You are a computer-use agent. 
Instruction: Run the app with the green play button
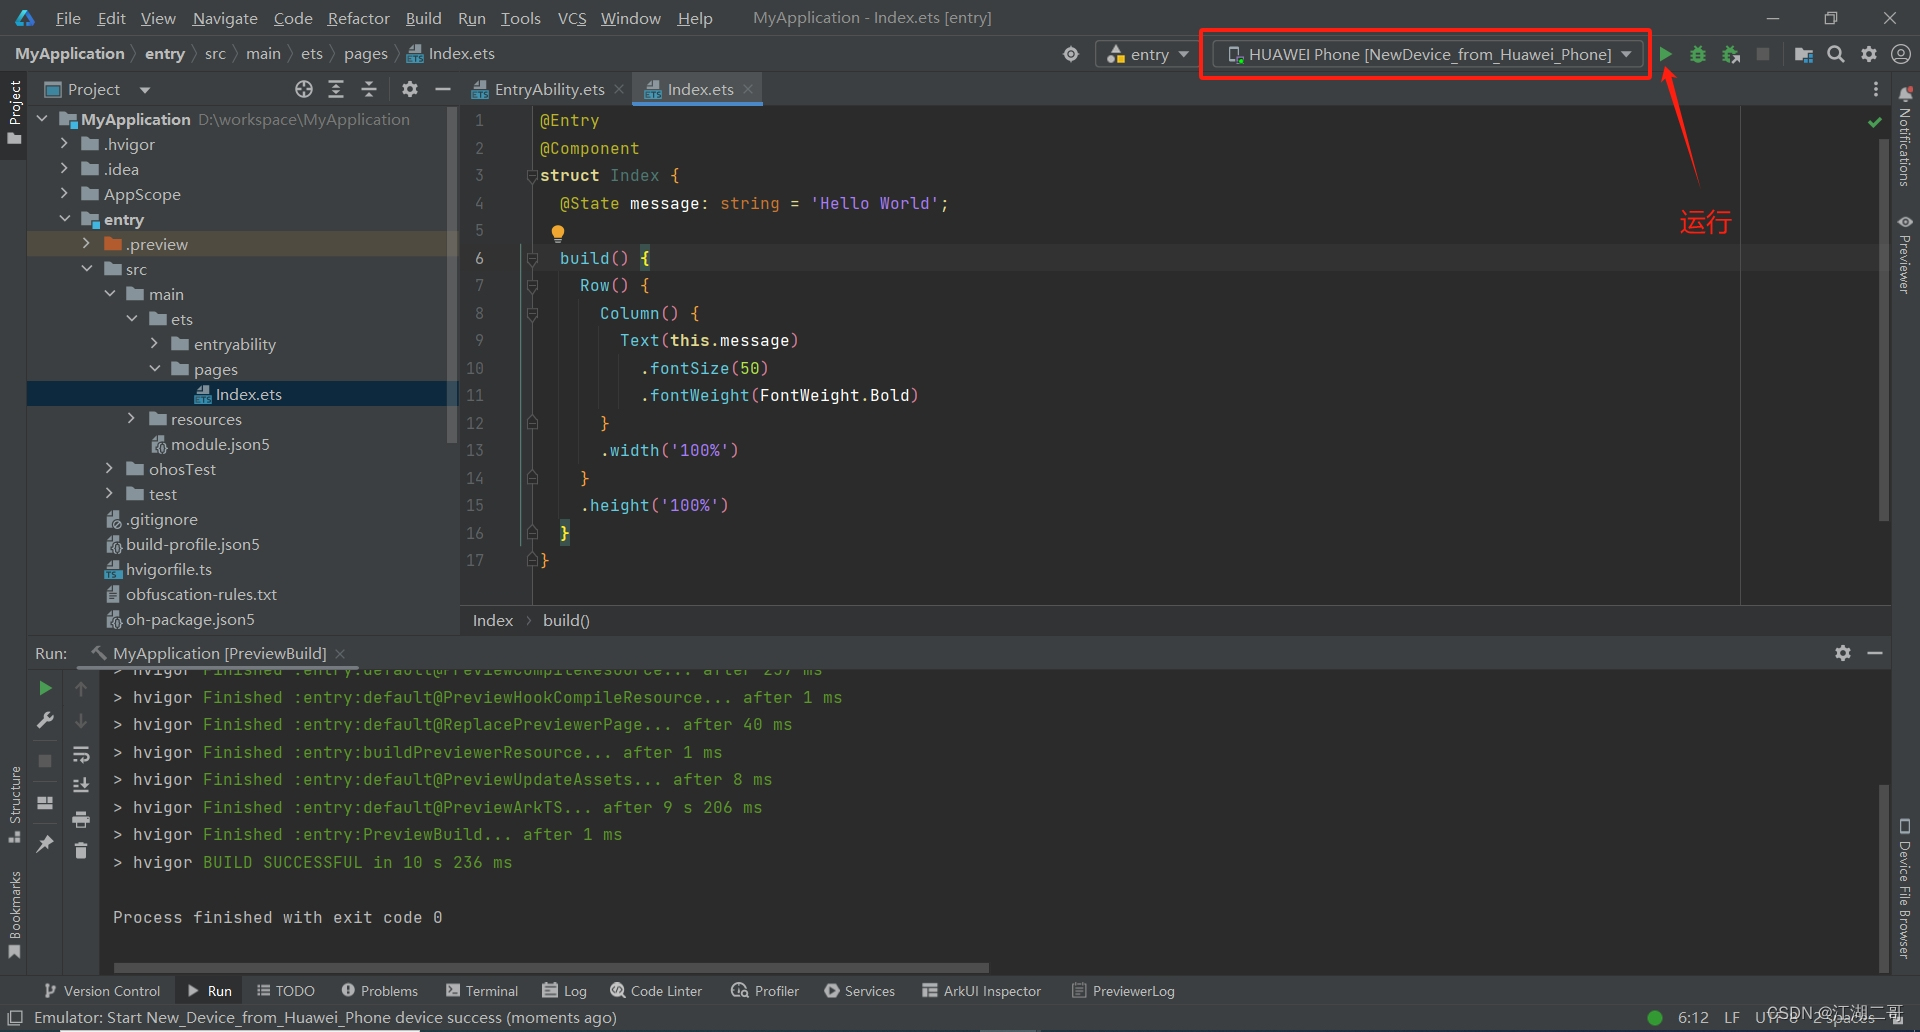tap(1666, 54)
